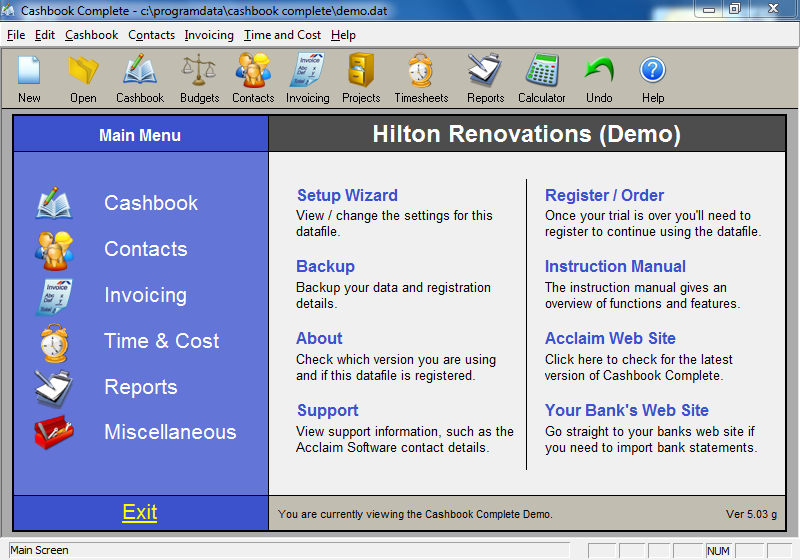The height and width of the screenshot is (560, 800).
Task: Click the Miscellaneous red toolbox icon
Action: click(54, 432)
